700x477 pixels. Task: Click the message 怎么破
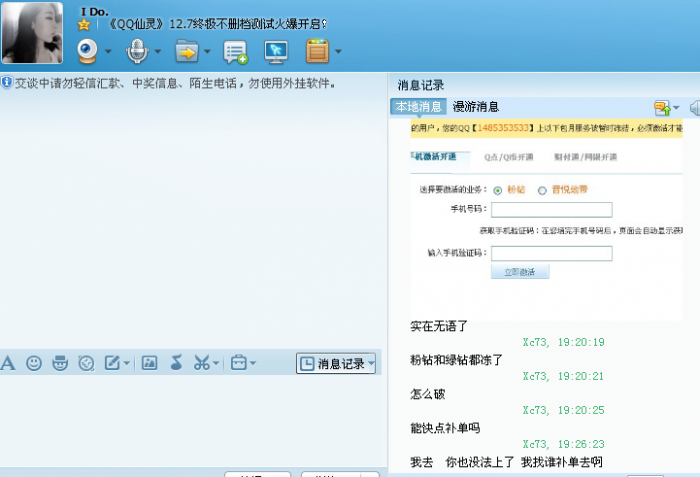click(428, 394)
